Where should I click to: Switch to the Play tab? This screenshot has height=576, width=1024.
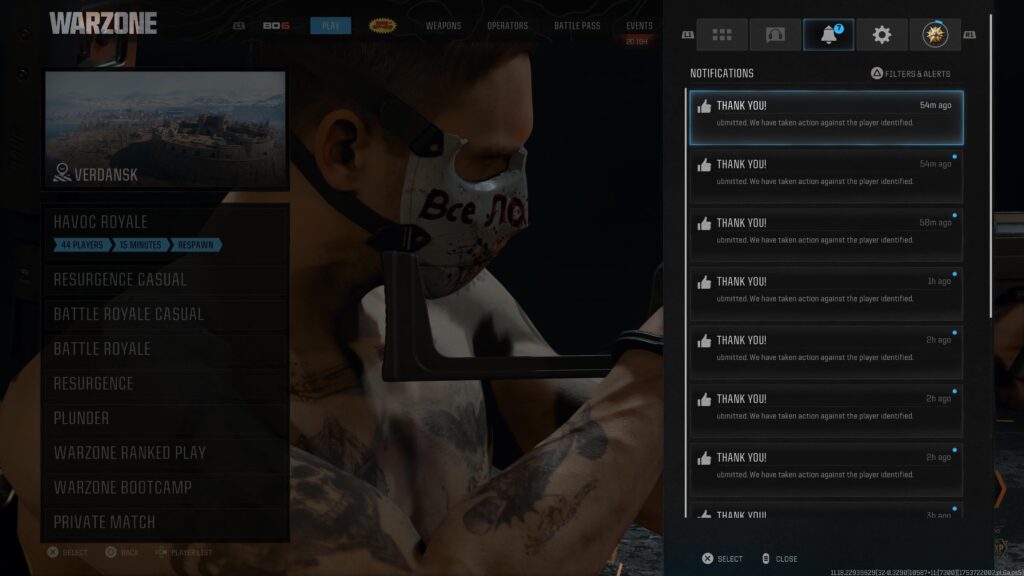[x=330, y=25]
